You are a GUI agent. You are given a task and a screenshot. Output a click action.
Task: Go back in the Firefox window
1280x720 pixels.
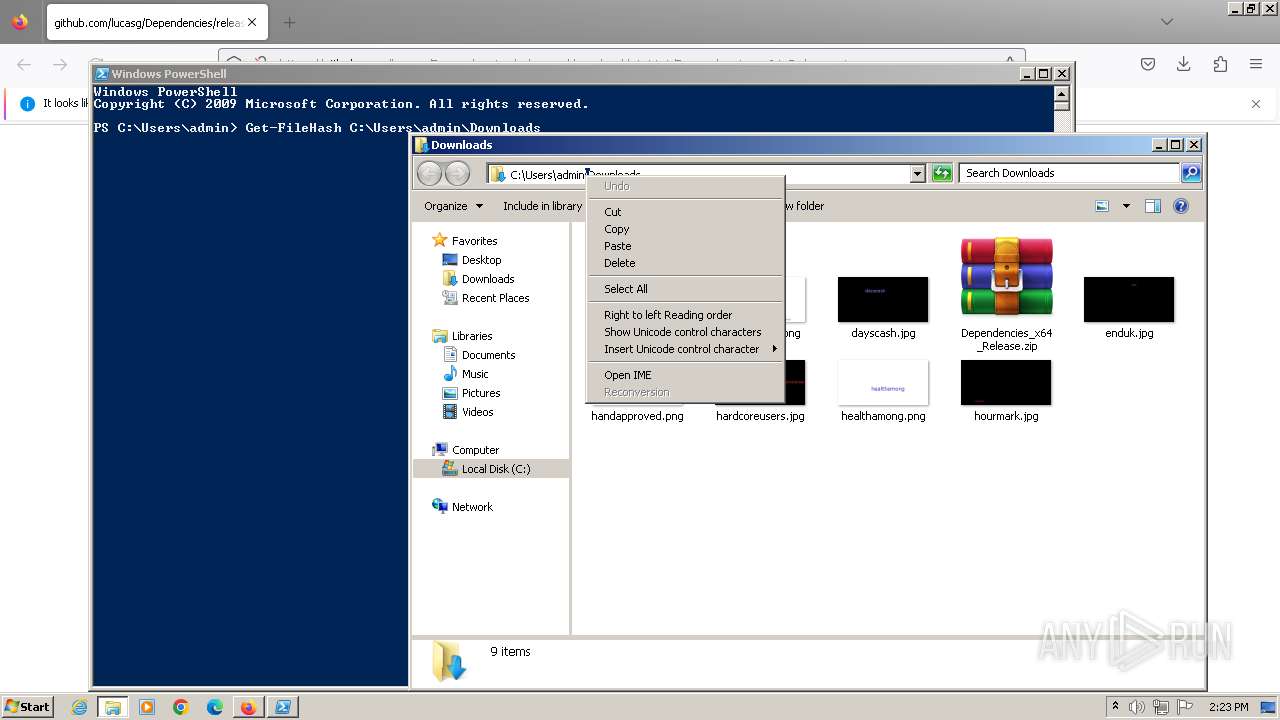[24, 64]
